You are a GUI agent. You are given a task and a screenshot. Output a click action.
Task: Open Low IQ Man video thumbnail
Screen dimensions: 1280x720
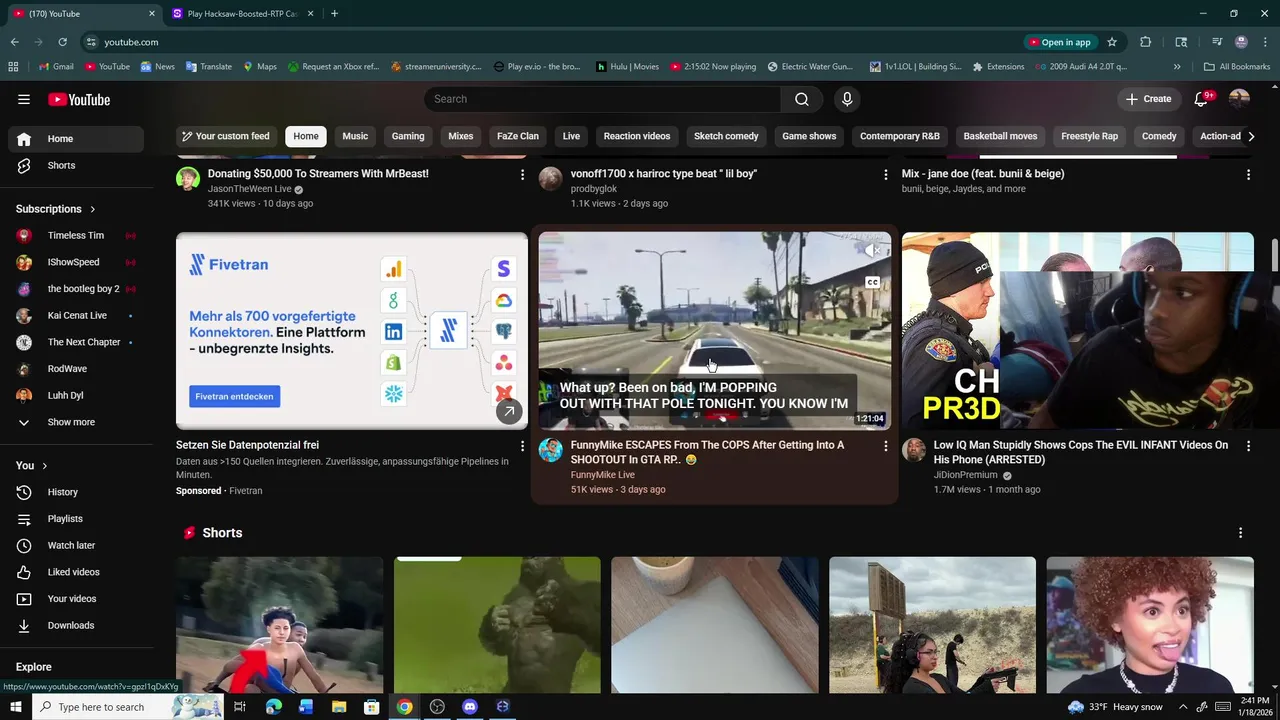click(1078, 331)
